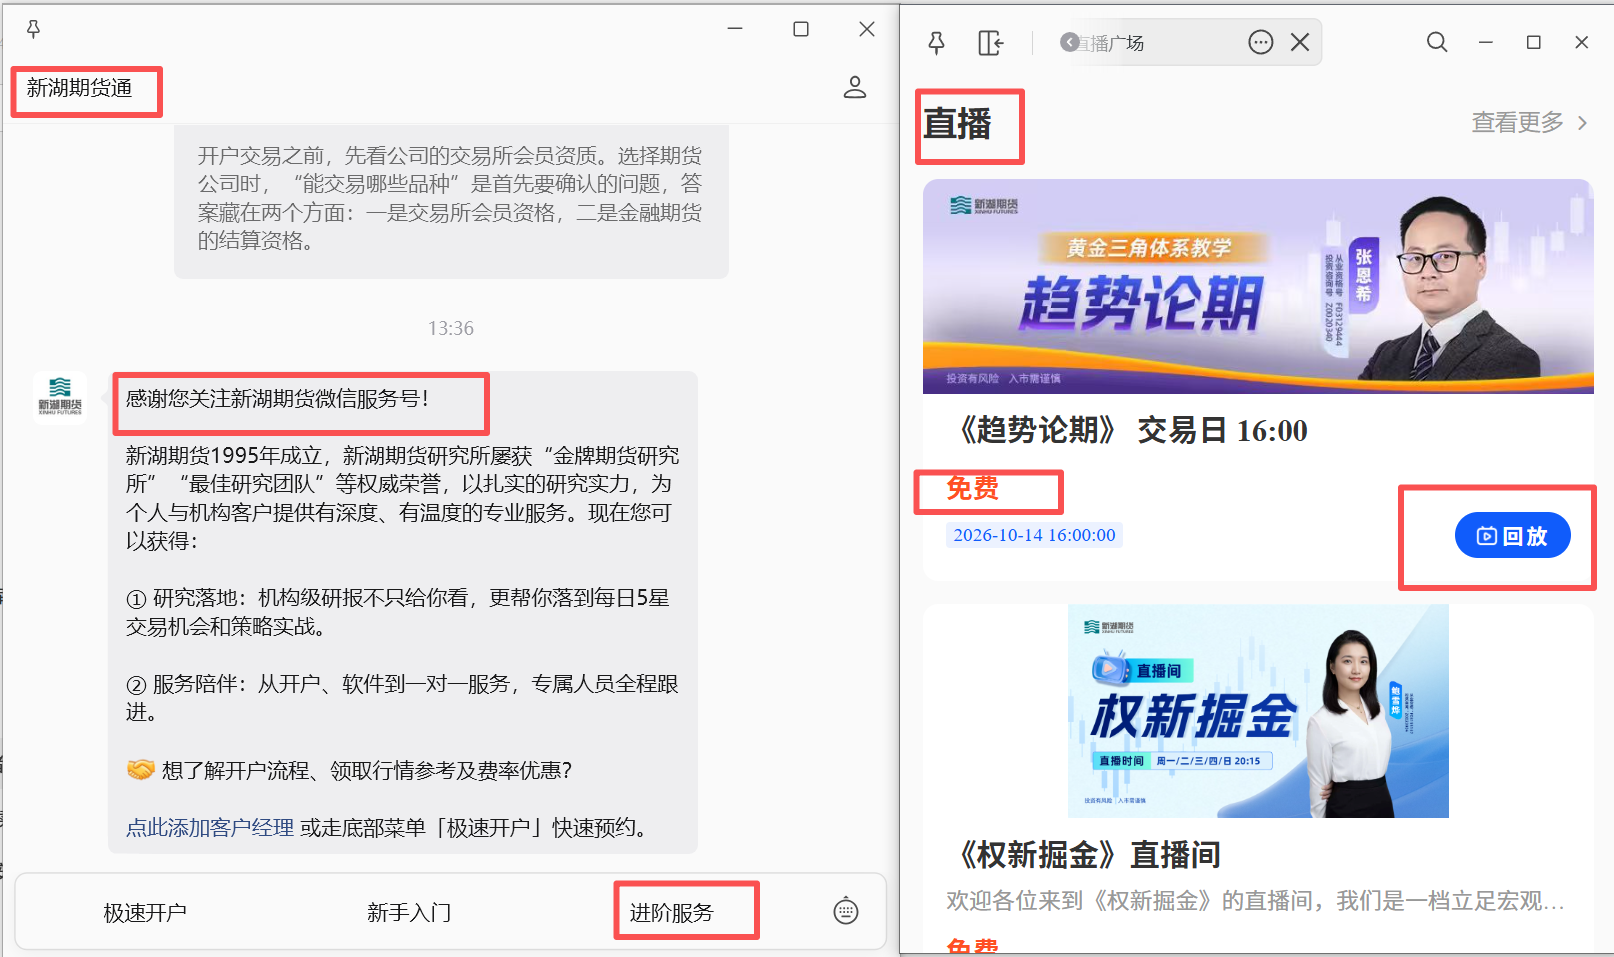The height and width of the screenshot is (957, 1614).
Task: Switch to keyboard input icon in bottom menu
Action: (846, 911)
